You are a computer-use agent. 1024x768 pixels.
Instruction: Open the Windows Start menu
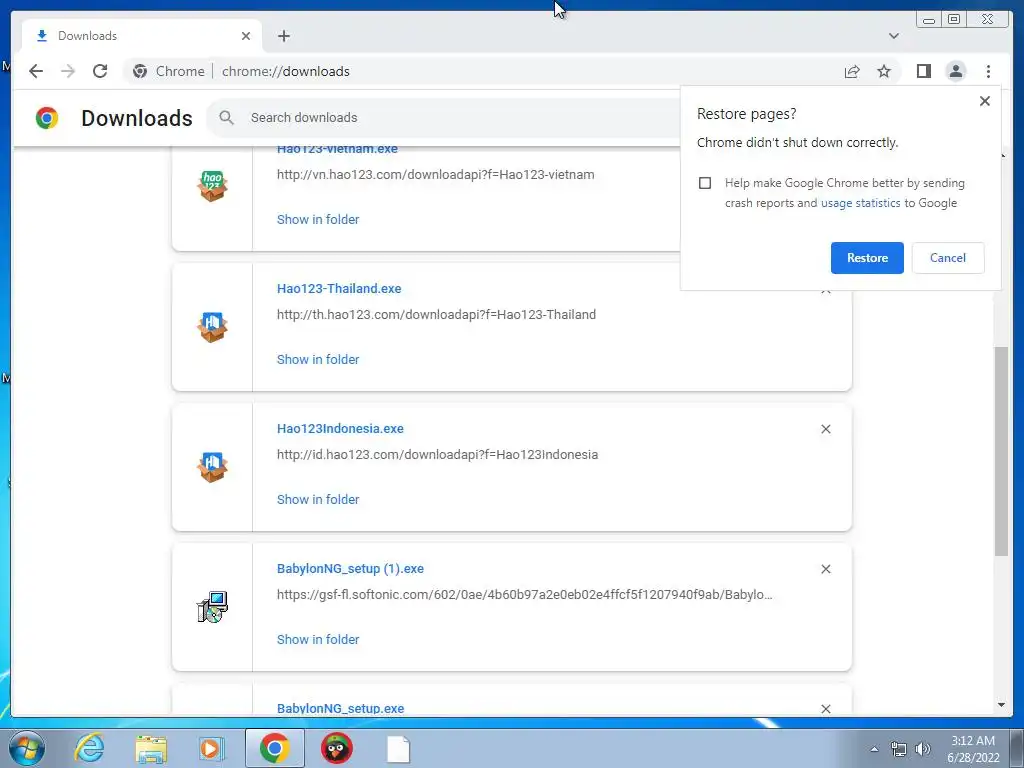(x=26, y=748)
